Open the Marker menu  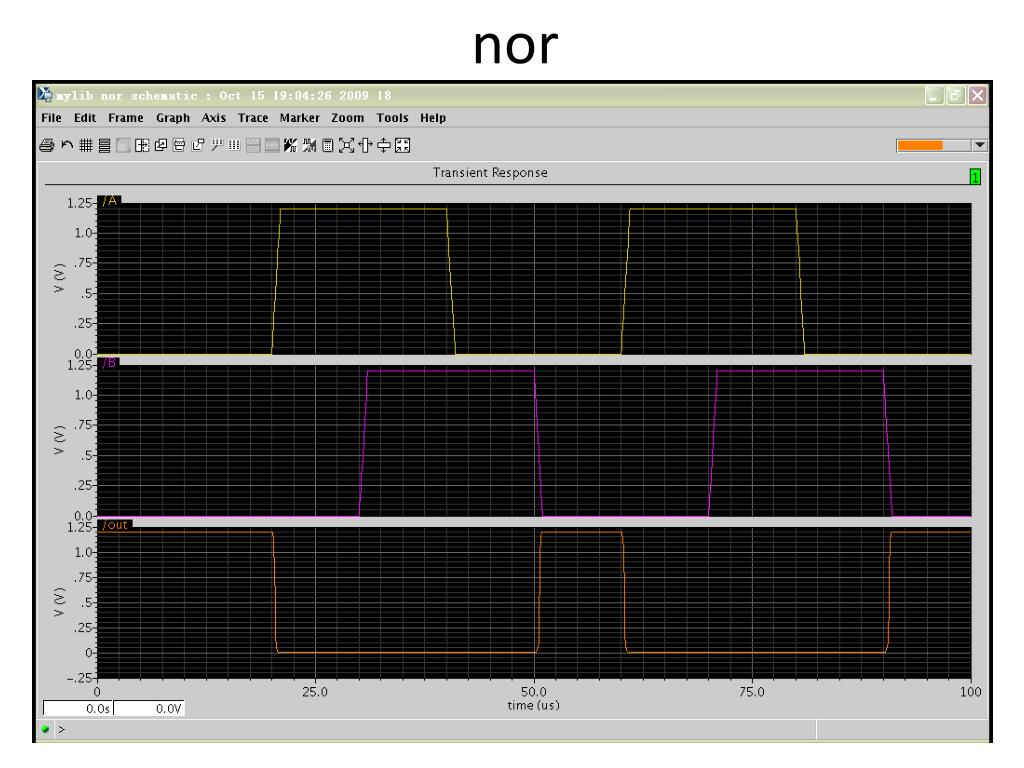point(300,118)
